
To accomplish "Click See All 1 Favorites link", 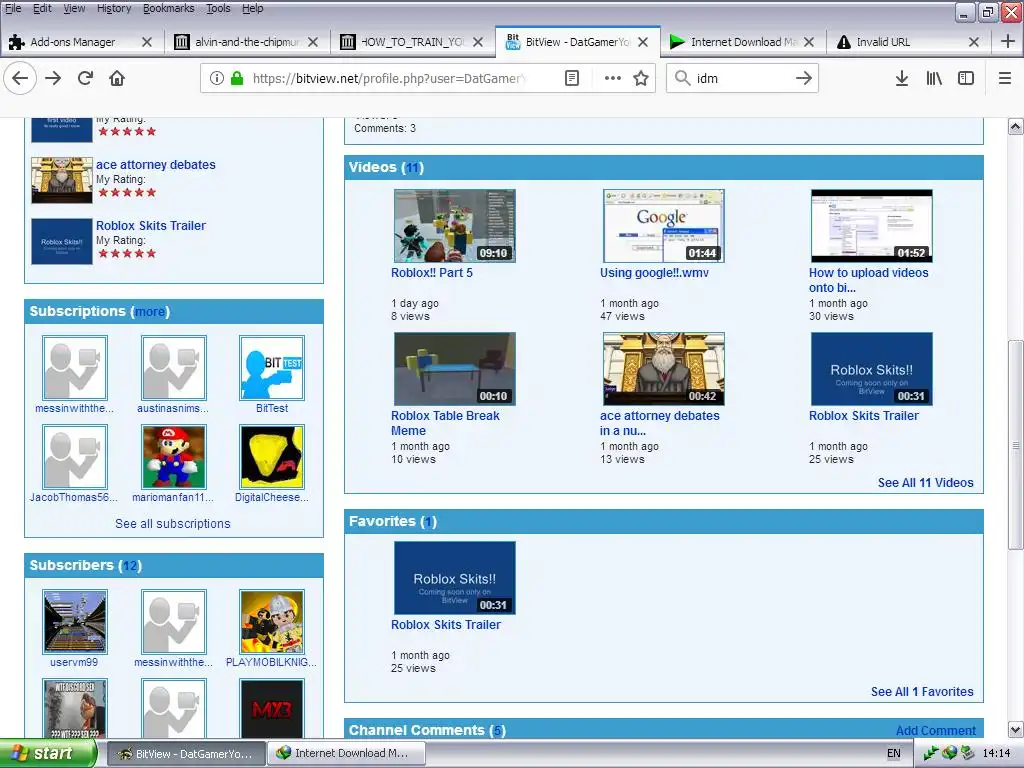I will (x=922, y=692).
